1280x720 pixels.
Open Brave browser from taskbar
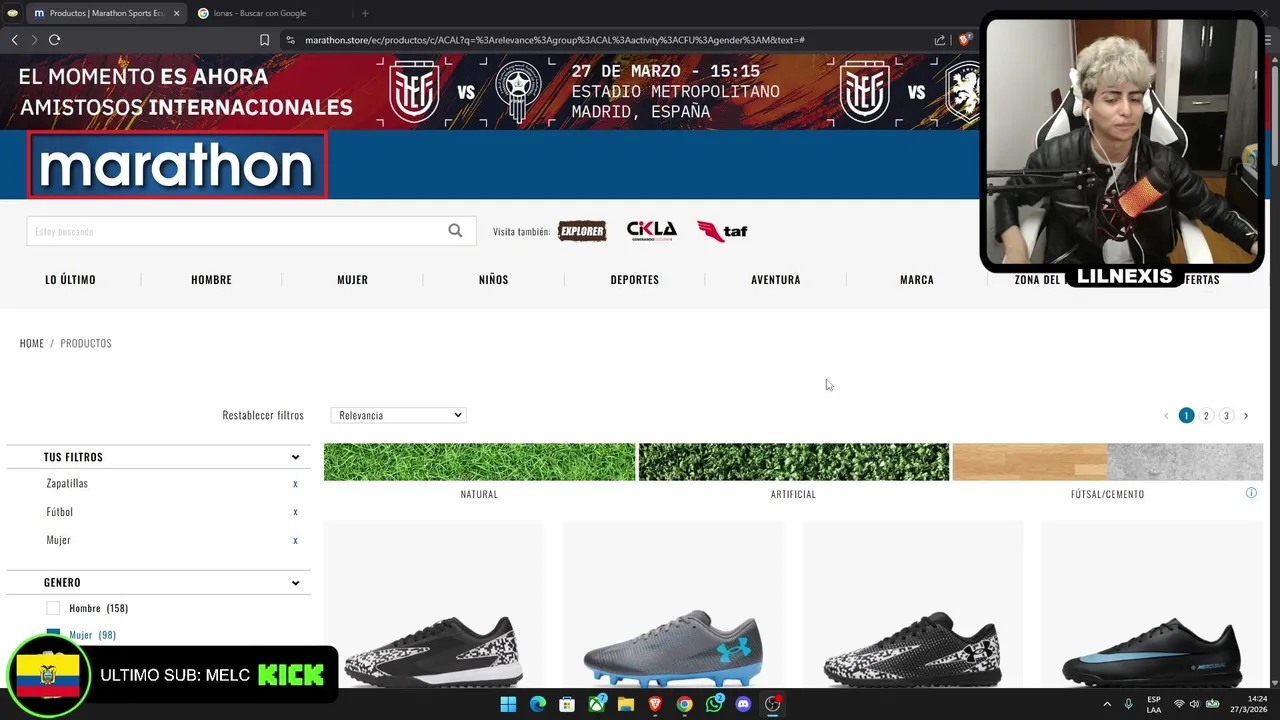tap(655, 704)
